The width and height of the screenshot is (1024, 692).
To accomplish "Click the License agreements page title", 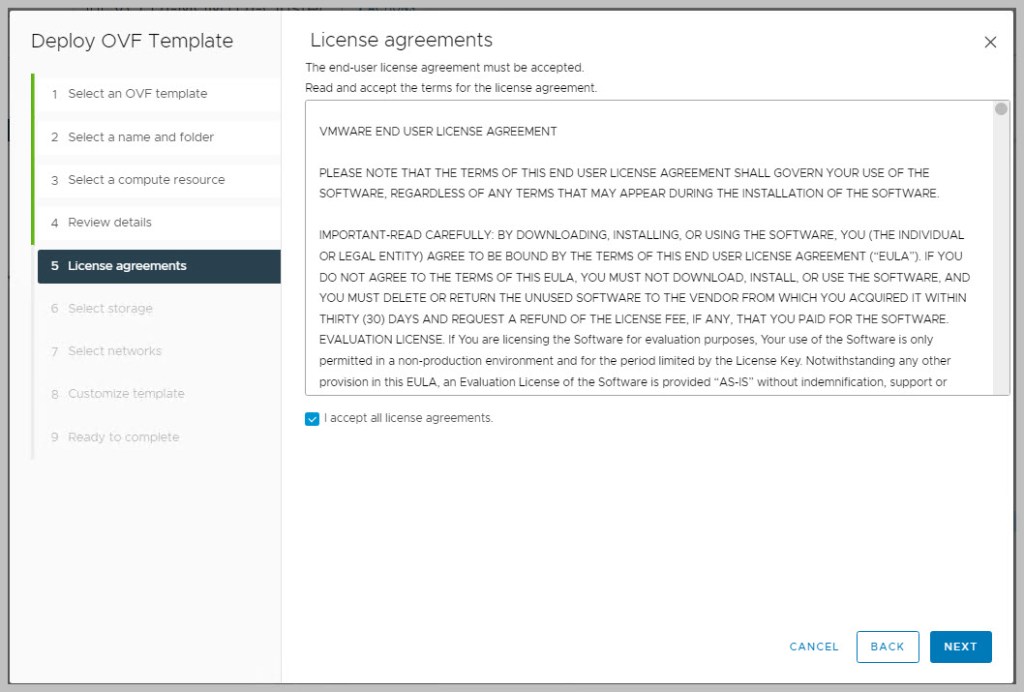I will coord(401,41).
